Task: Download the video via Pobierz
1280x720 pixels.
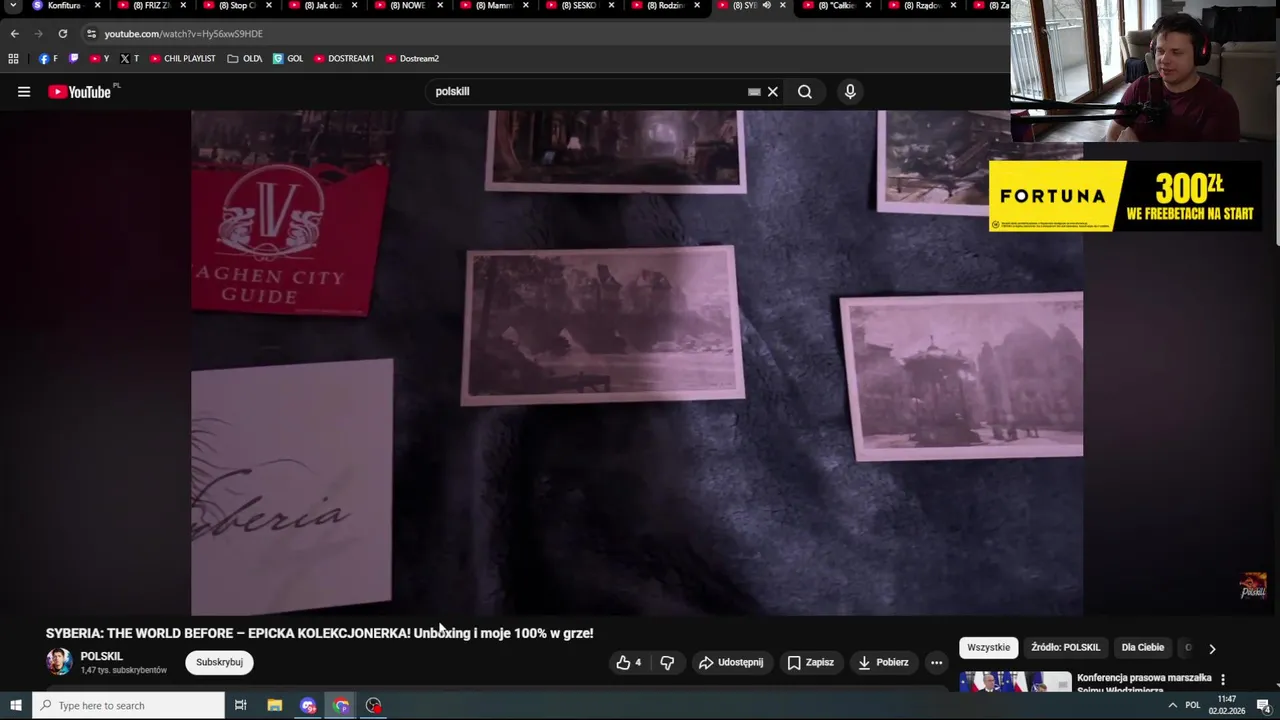Action: pyautogui.click(x=883, y=662)
